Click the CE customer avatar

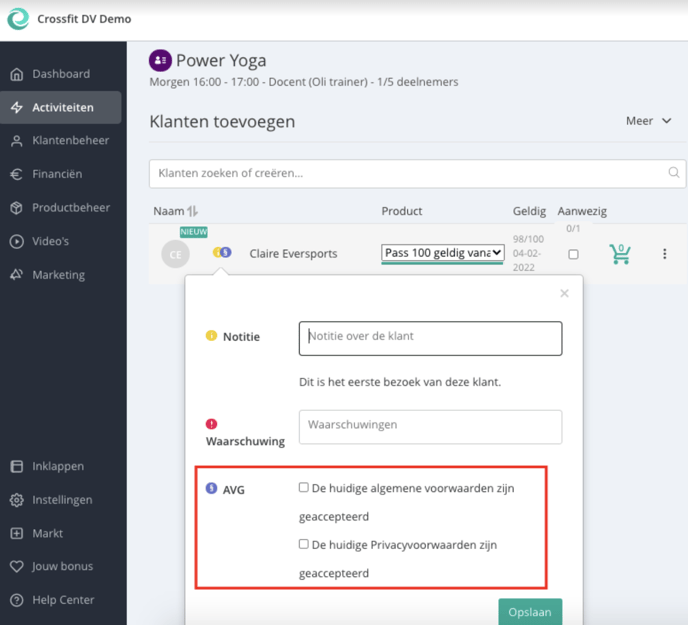coord(175,254)
